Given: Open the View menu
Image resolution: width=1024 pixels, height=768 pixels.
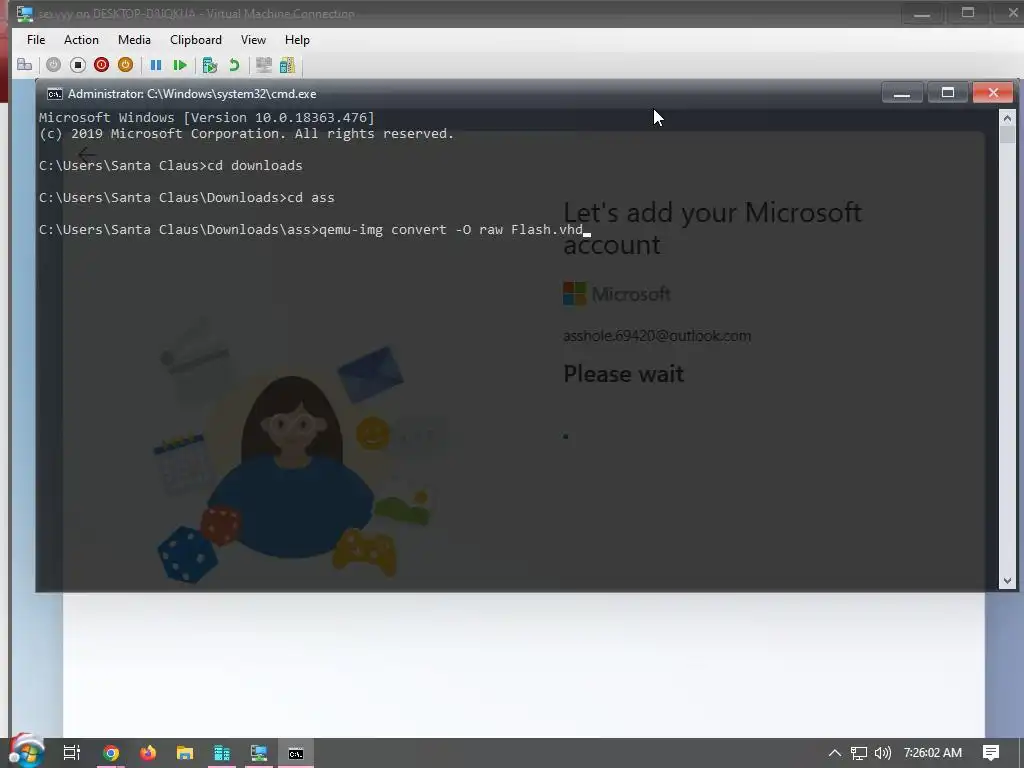Looking at the screenshot, I should (x=253, y=40).
